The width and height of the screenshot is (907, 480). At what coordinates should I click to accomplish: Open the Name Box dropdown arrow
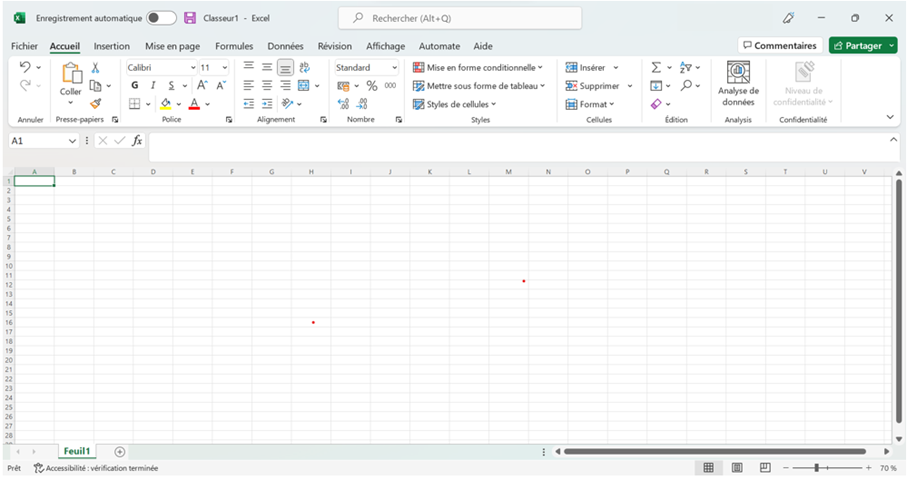click(x=72, y=141)
